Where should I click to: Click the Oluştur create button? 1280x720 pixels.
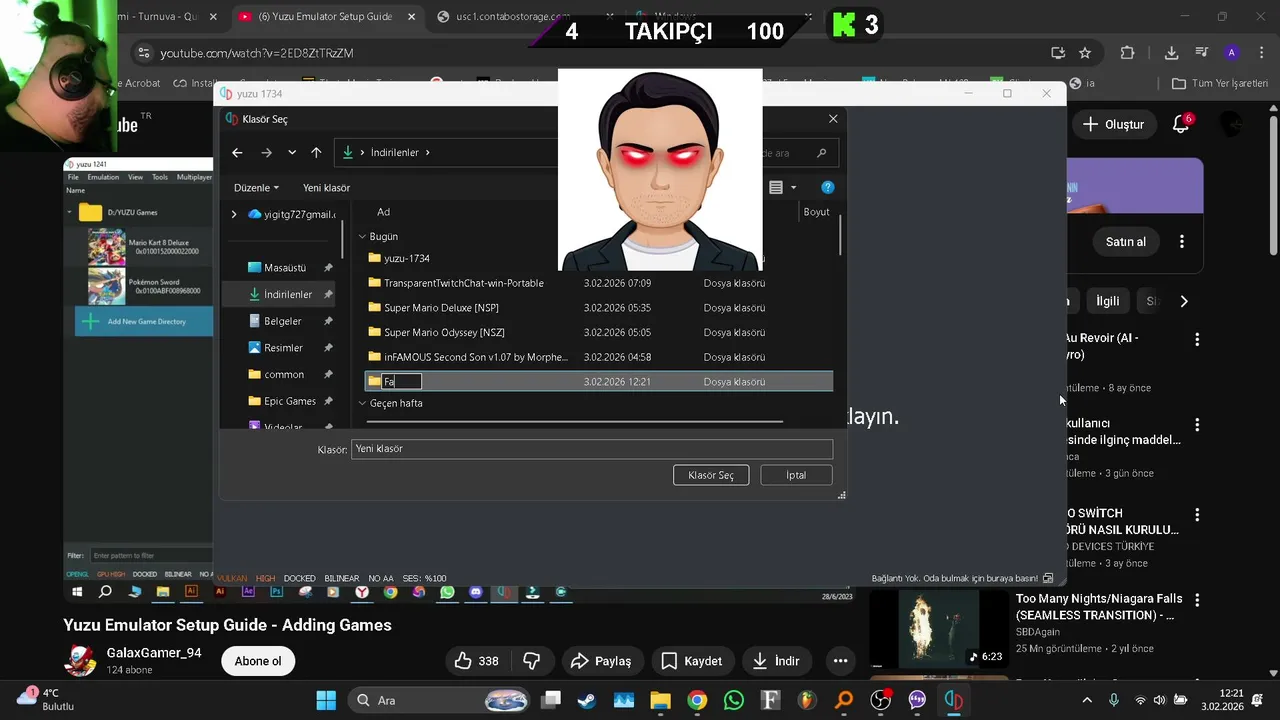click(1113, 124)
